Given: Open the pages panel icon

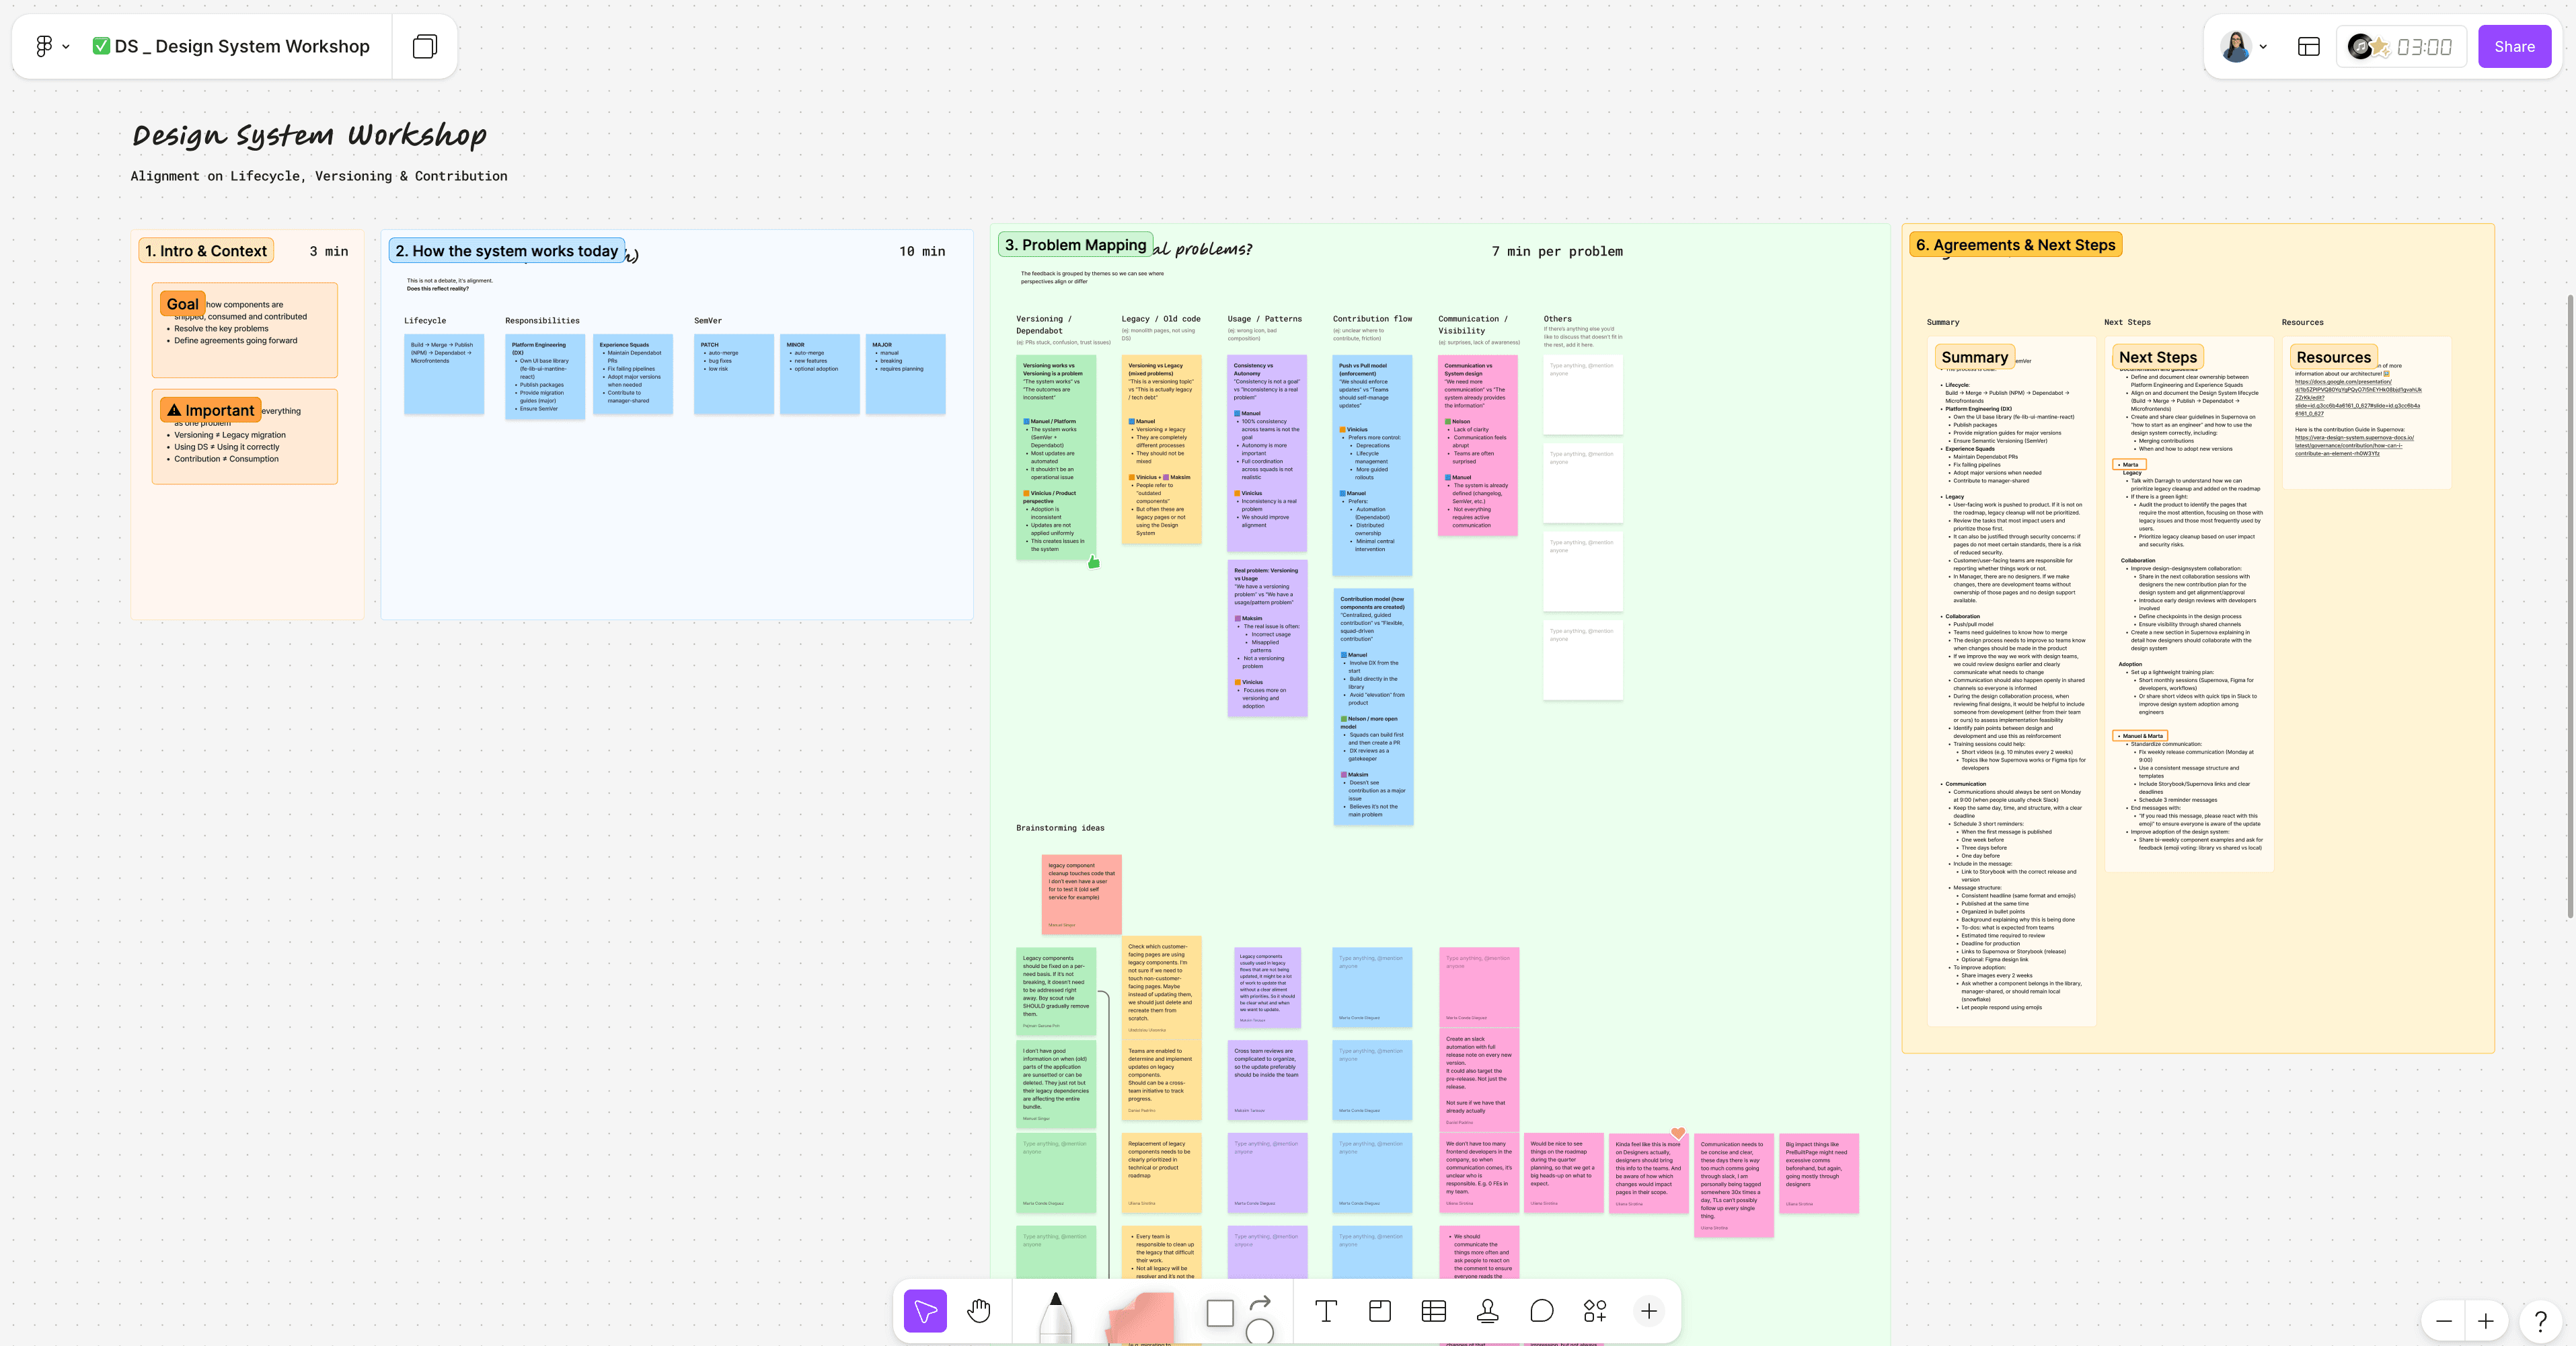Looking at the screenshot, I should pyautogui.click(x=425, y=46).
